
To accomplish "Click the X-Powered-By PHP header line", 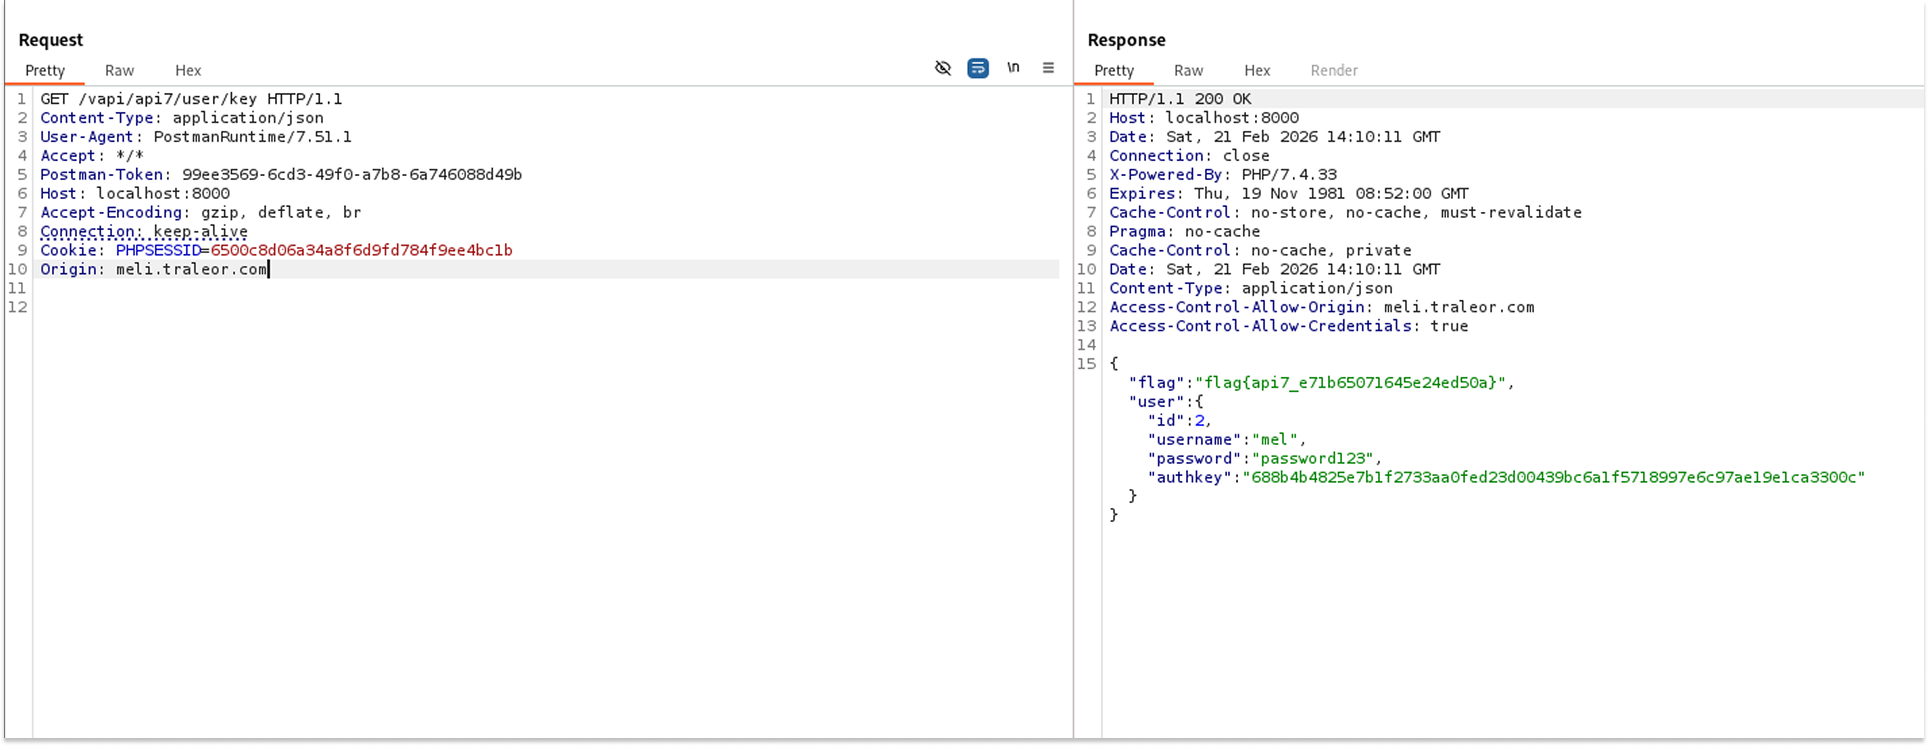I will (1222, 174).
